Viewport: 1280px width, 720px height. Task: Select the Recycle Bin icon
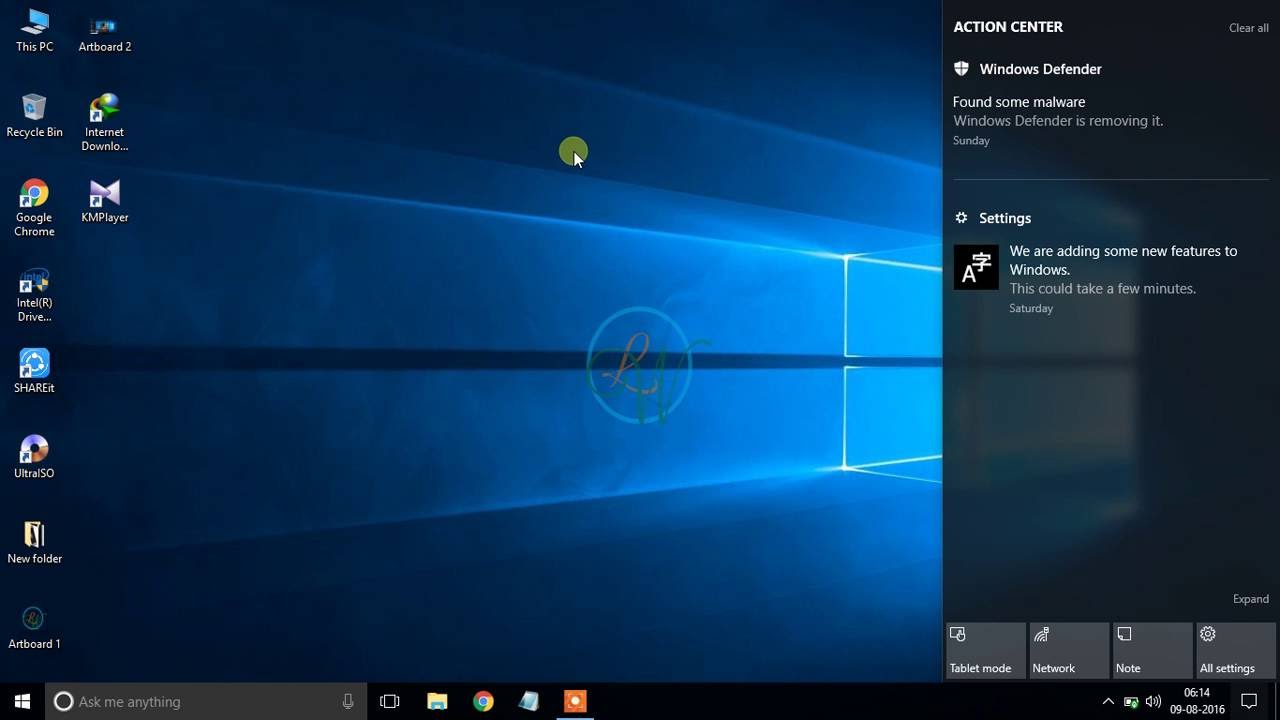pyautogui.click(x=34, y=115)
